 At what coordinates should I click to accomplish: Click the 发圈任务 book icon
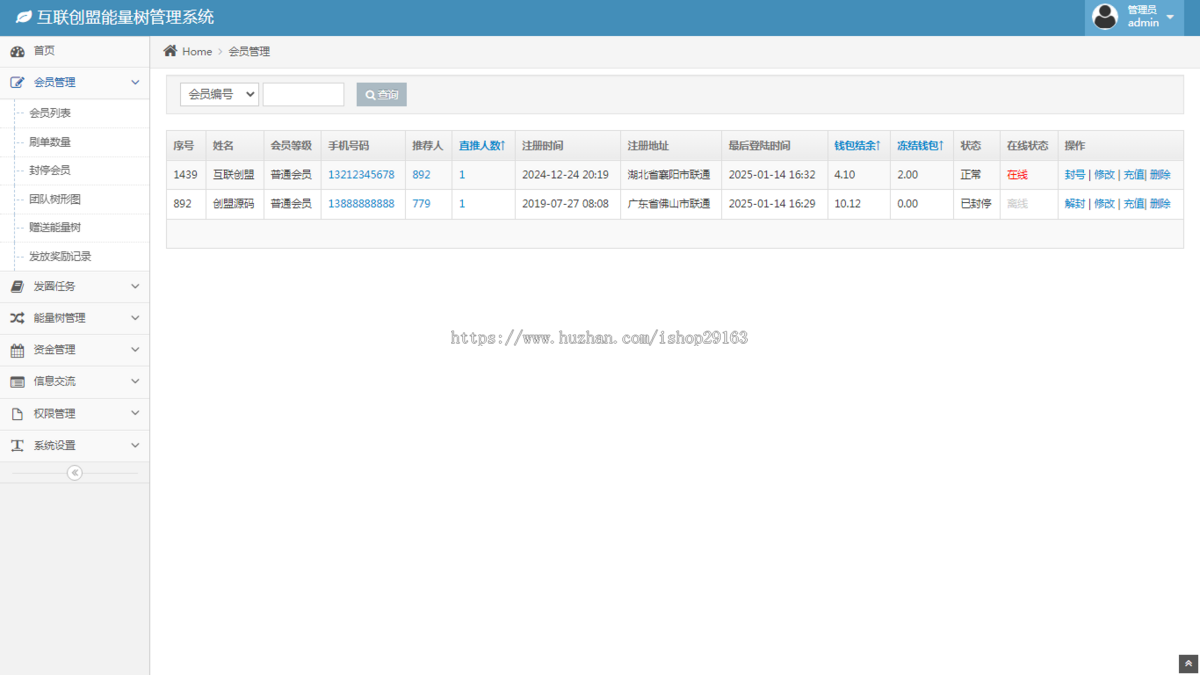click(x=17, y=287)
